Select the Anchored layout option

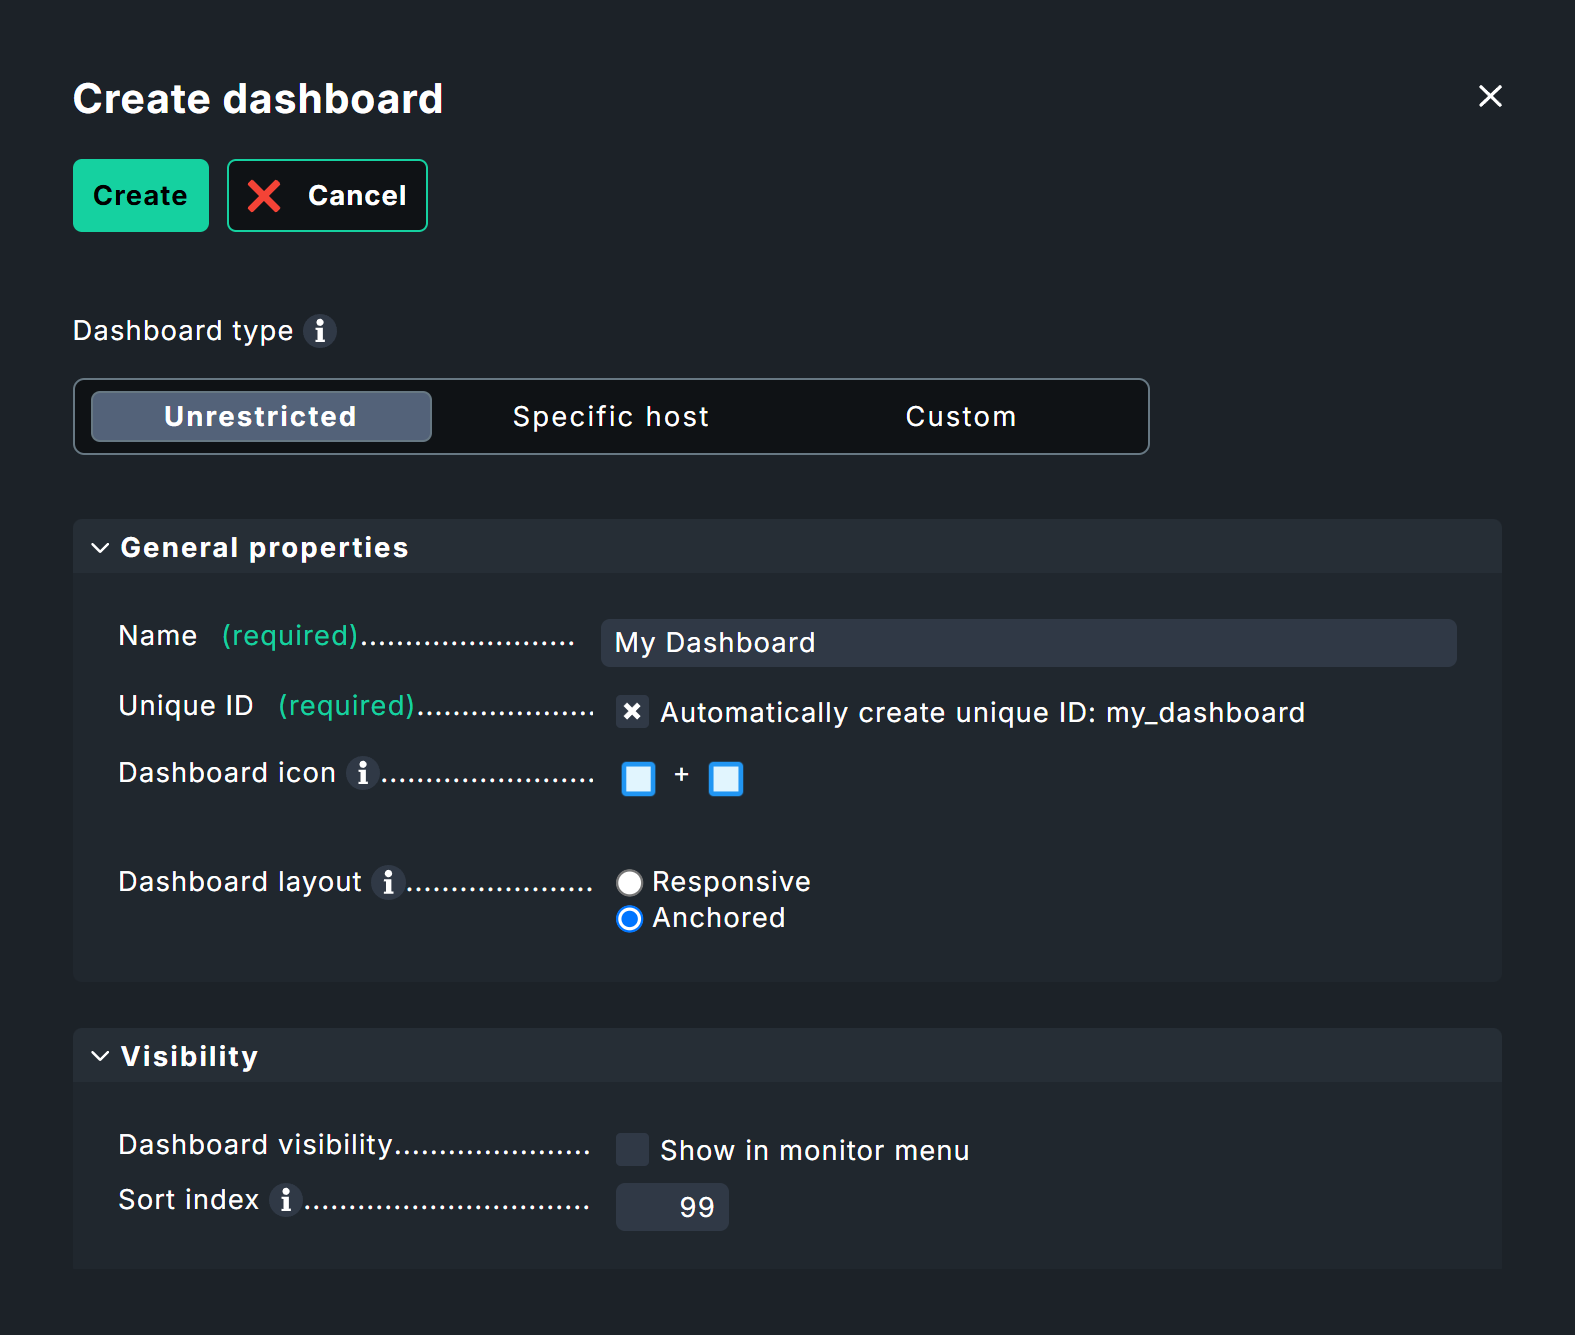629,918
